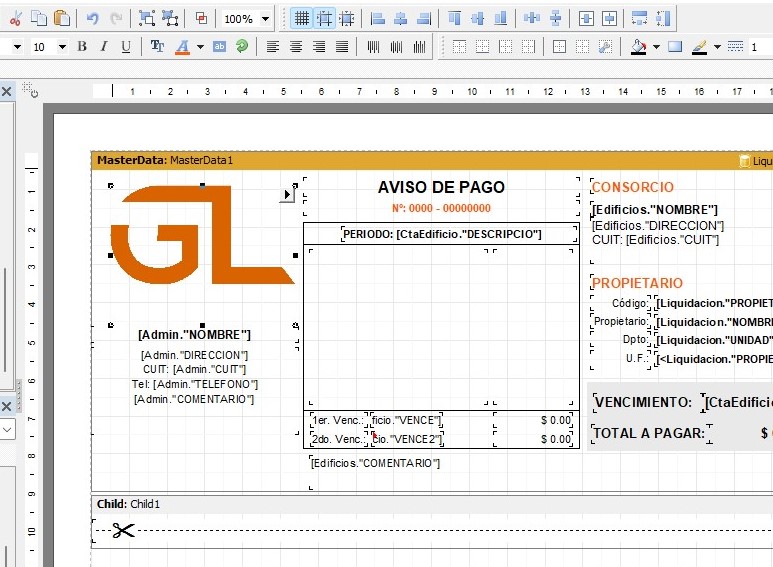This screenshot has width=773, height=567.
Task: Click the fill color paint bucket
Action: (638, 46)
